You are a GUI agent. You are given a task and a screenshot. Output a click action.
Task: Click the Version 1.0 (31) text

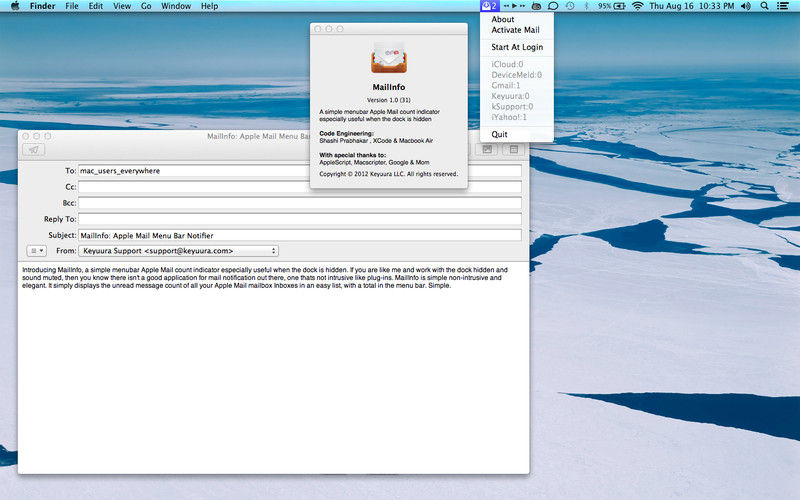pos(389,100)
